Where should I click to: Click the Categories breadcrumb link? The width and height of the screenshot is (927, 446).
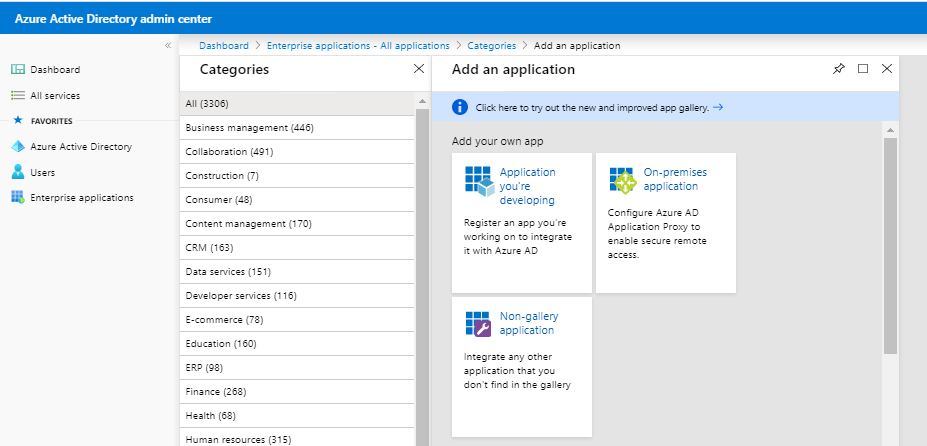pos(491,46)
